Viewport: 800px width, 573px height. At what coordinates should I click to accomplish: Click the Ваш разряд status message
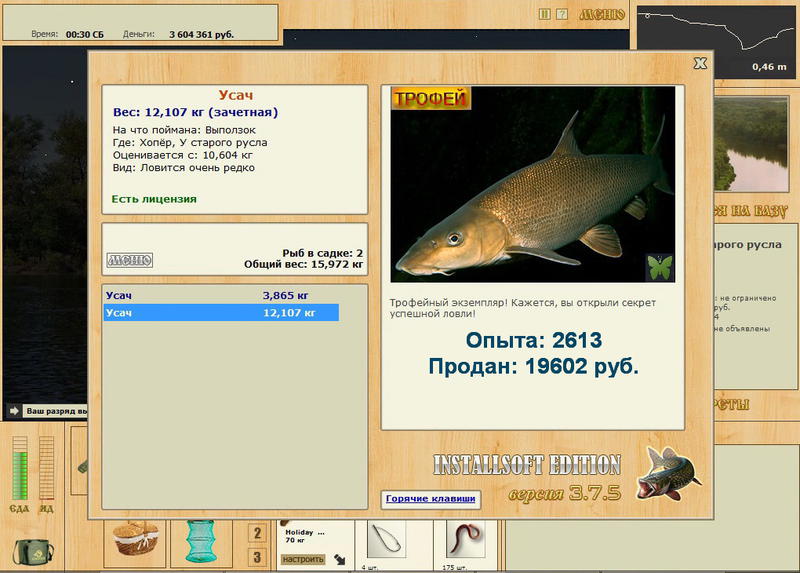57,411
